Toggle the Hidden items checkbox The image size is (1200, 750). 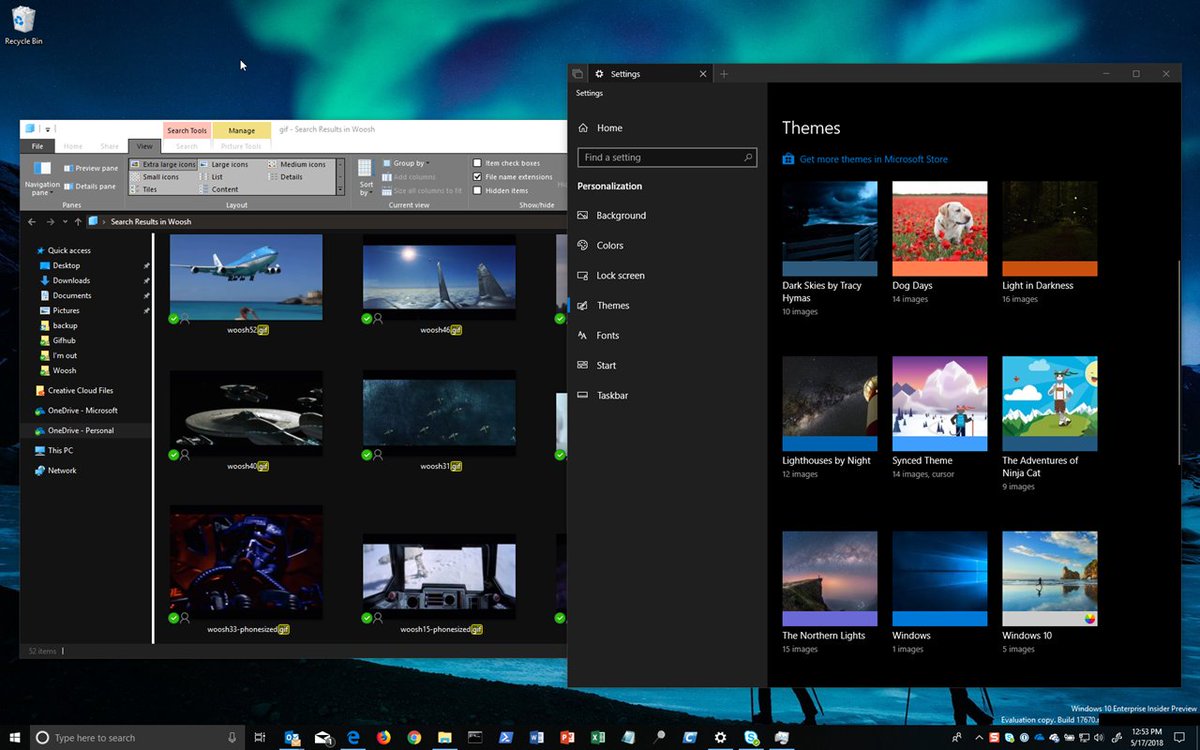point(478,190)
